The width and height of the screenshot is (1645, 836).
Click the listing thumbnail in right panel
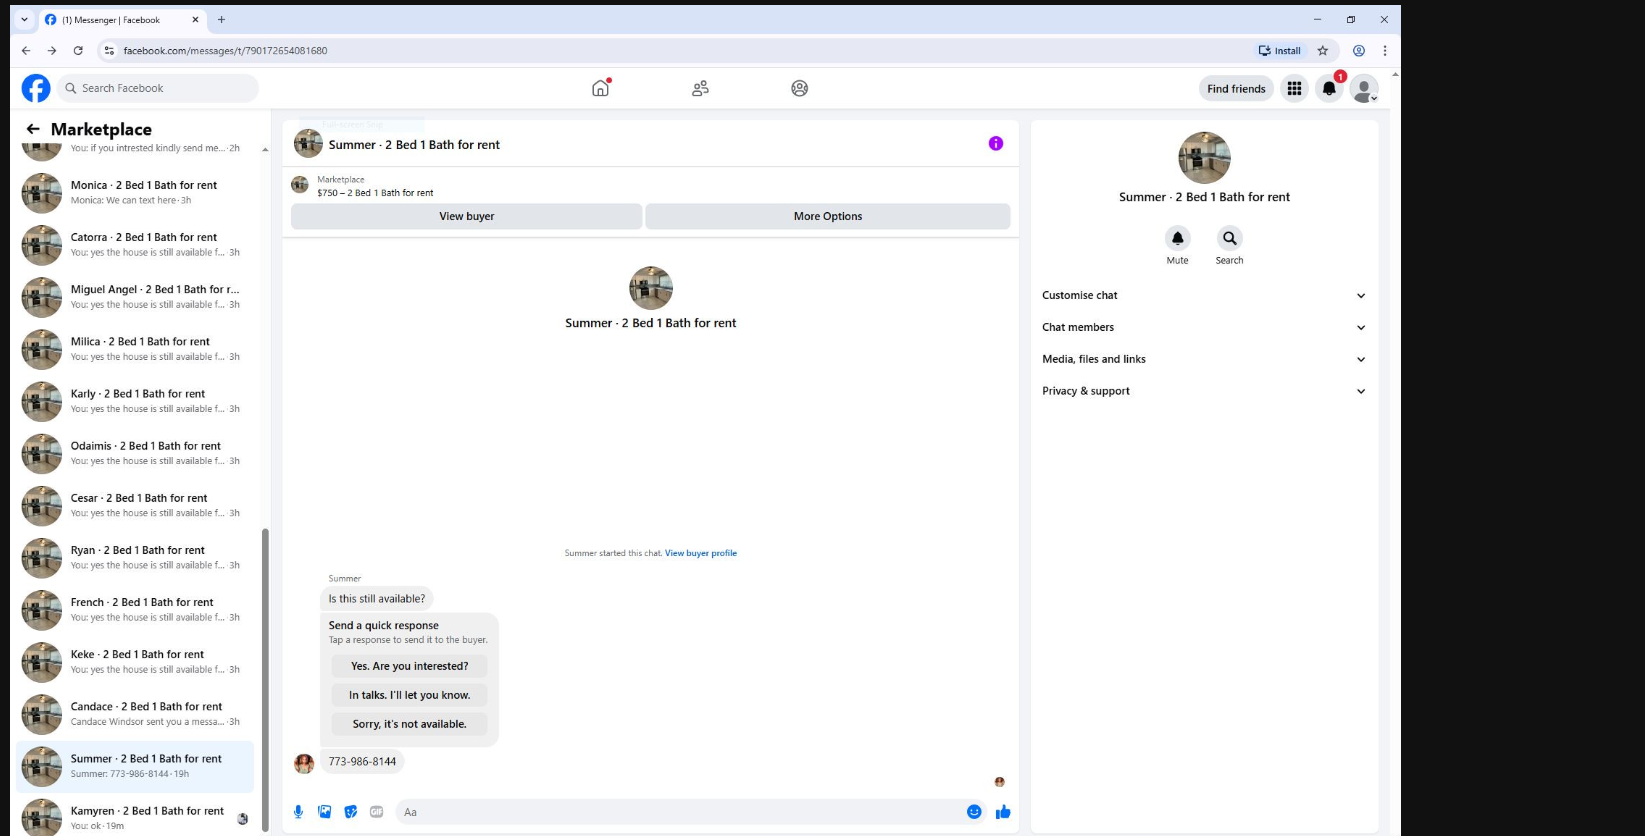[x=1204, y=157]
